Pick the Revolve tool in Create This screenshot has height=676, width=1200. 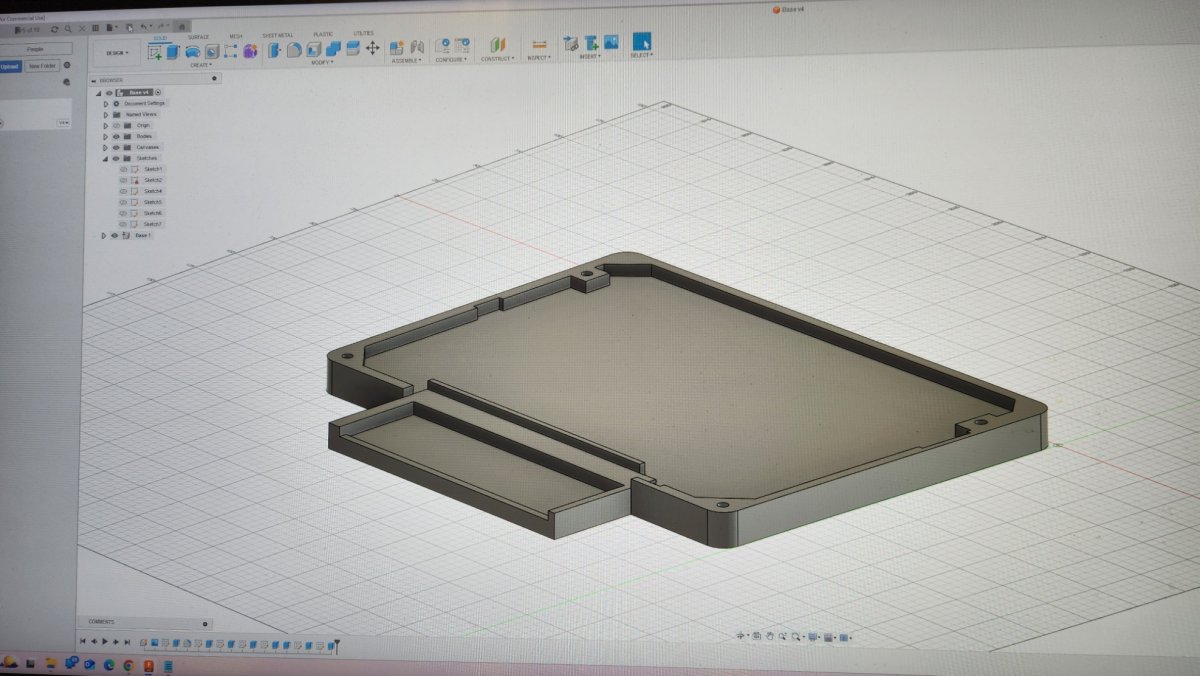pos(192,50)
